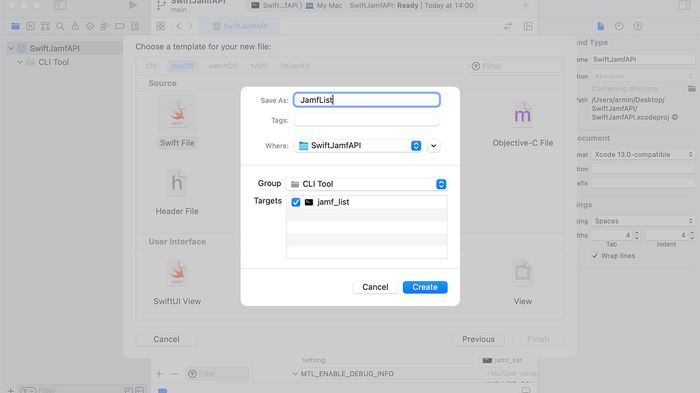This screenshot has width=700, height=393.
Task: Open the SwiftJamfAPI editor tab
Action: point(240,26)
